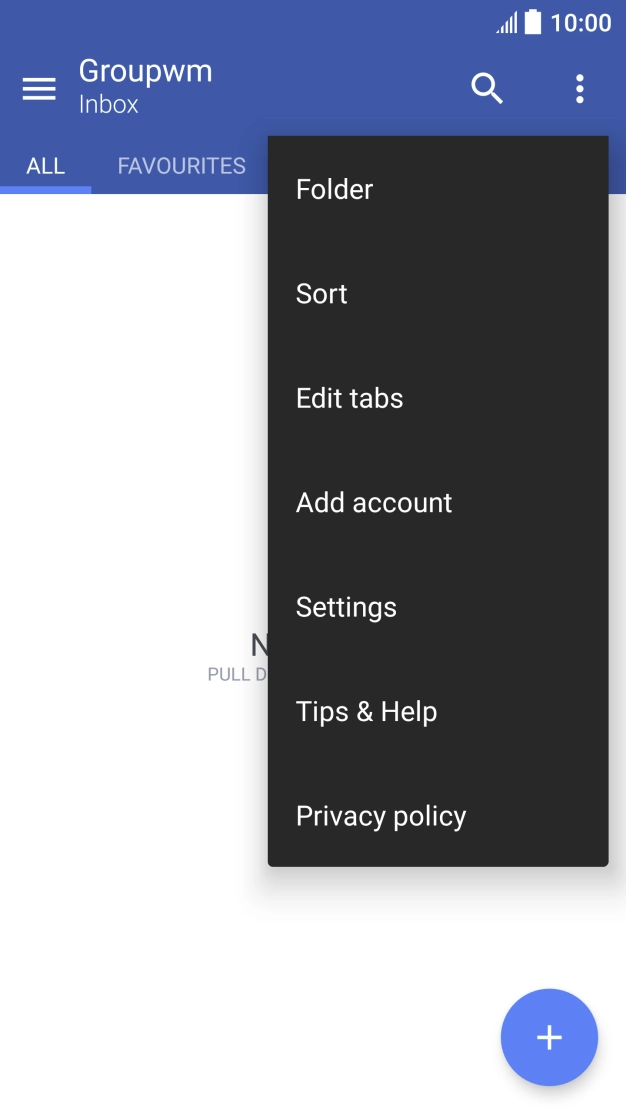The image size is (626, 1114).
Task: Open the Privacy policy entry
Action: pyautogui.click(x=380, y=815)
